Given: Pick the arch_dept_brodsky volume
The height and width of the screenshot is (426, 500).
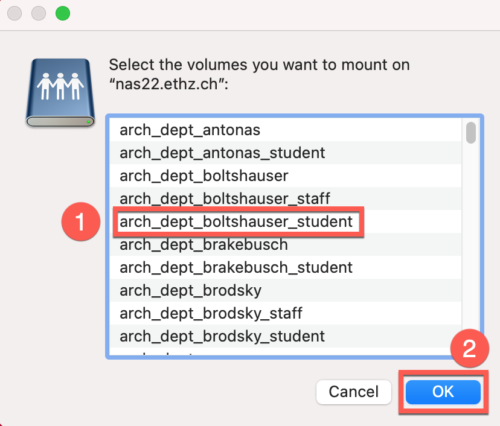Looking at the screenshot, I should tap(286, 290).
